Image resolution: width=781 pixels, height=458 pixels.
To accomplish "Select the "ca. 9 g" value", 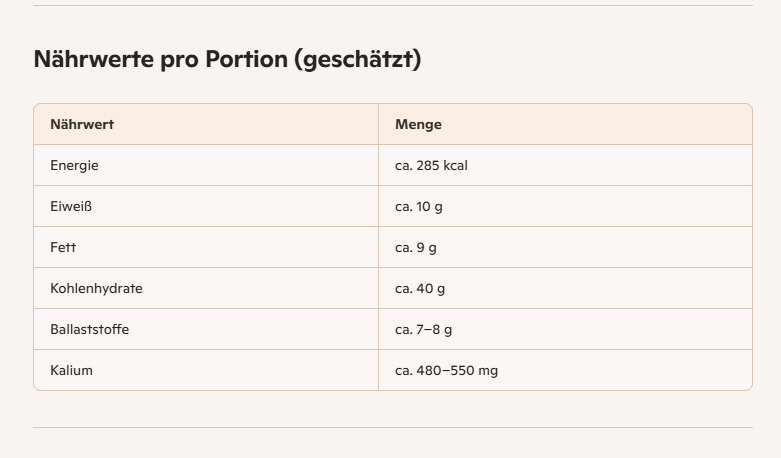I will (x=416, y=248).
